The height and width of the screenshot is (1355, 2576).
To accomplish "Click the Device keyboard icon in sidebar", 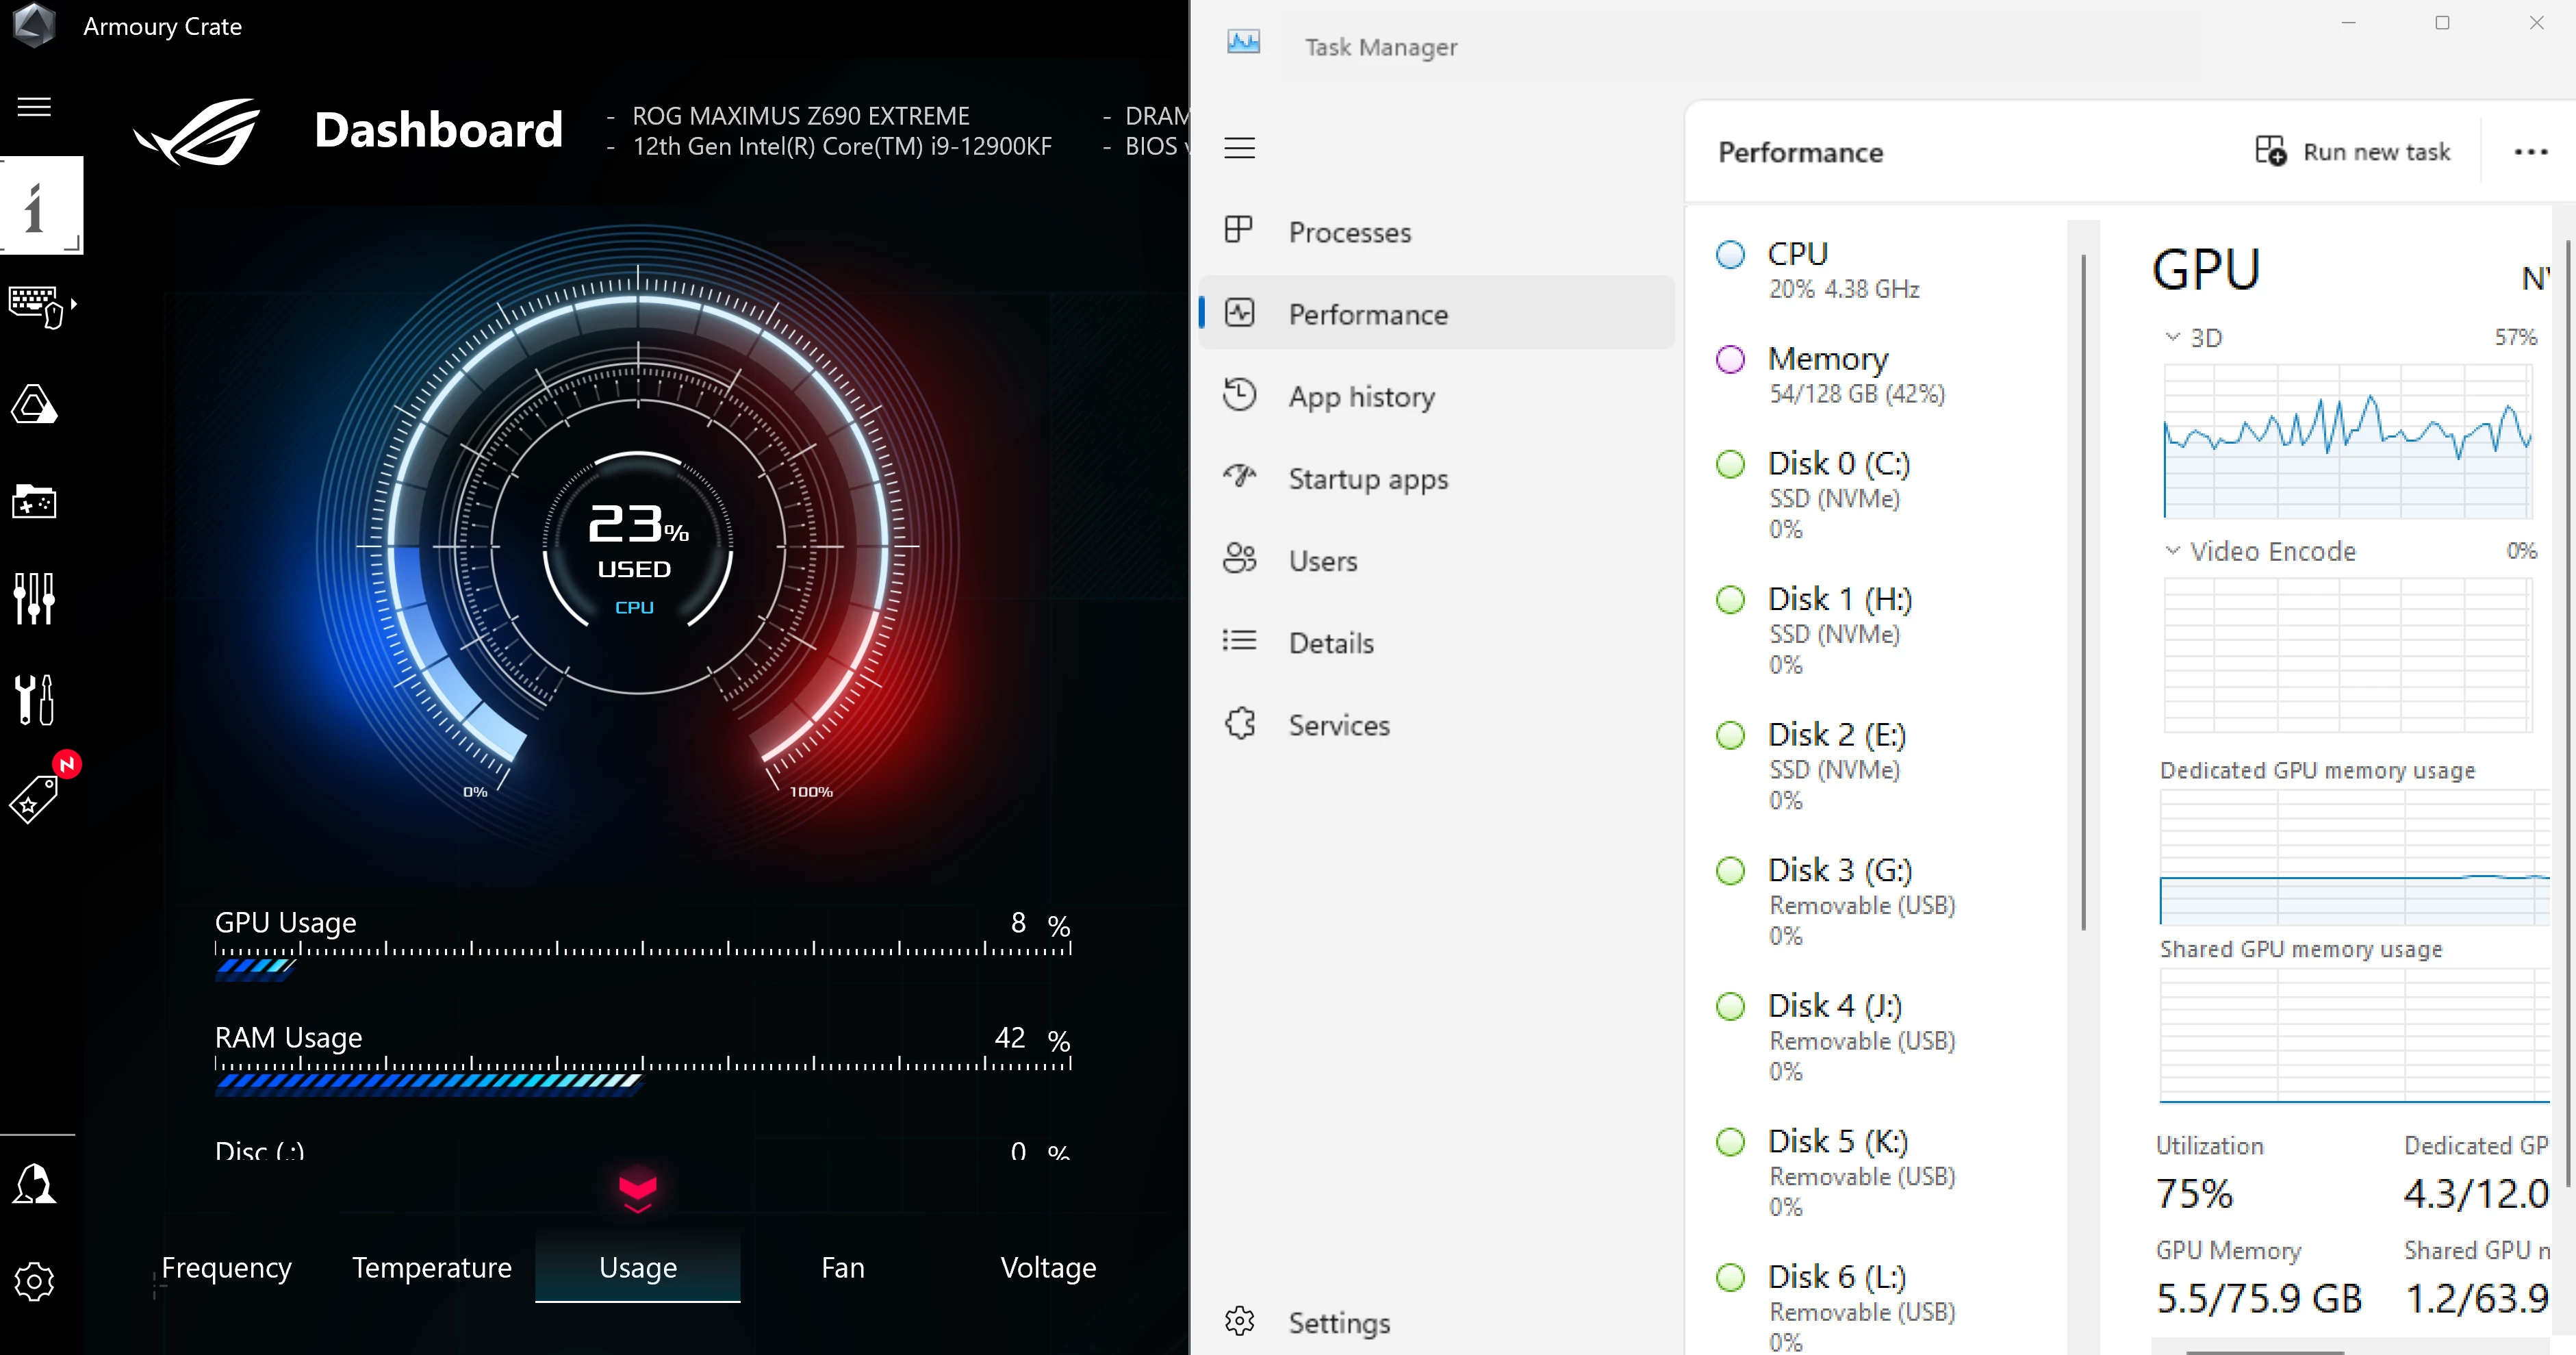I will (x=36, y=305).
